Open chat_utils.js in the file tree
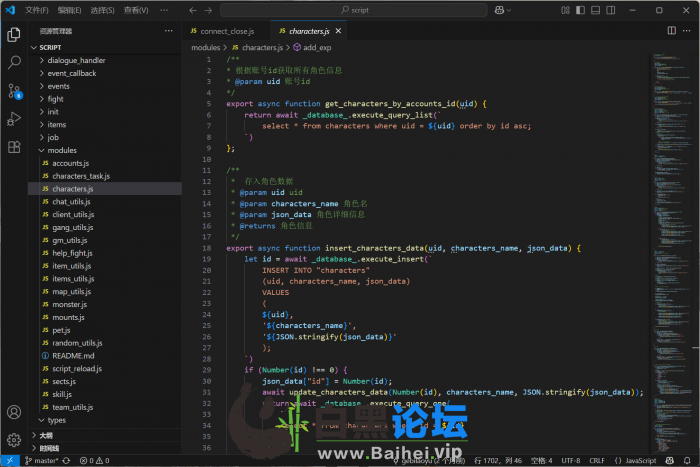The image size is (700, 467). [x=105, y=202]
